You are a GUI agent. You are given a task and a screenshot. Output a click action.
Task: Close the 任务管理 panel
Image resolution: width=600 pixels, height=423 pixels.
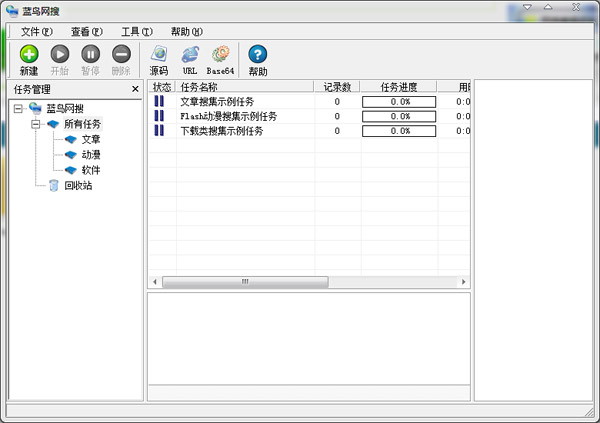(135, 89)
